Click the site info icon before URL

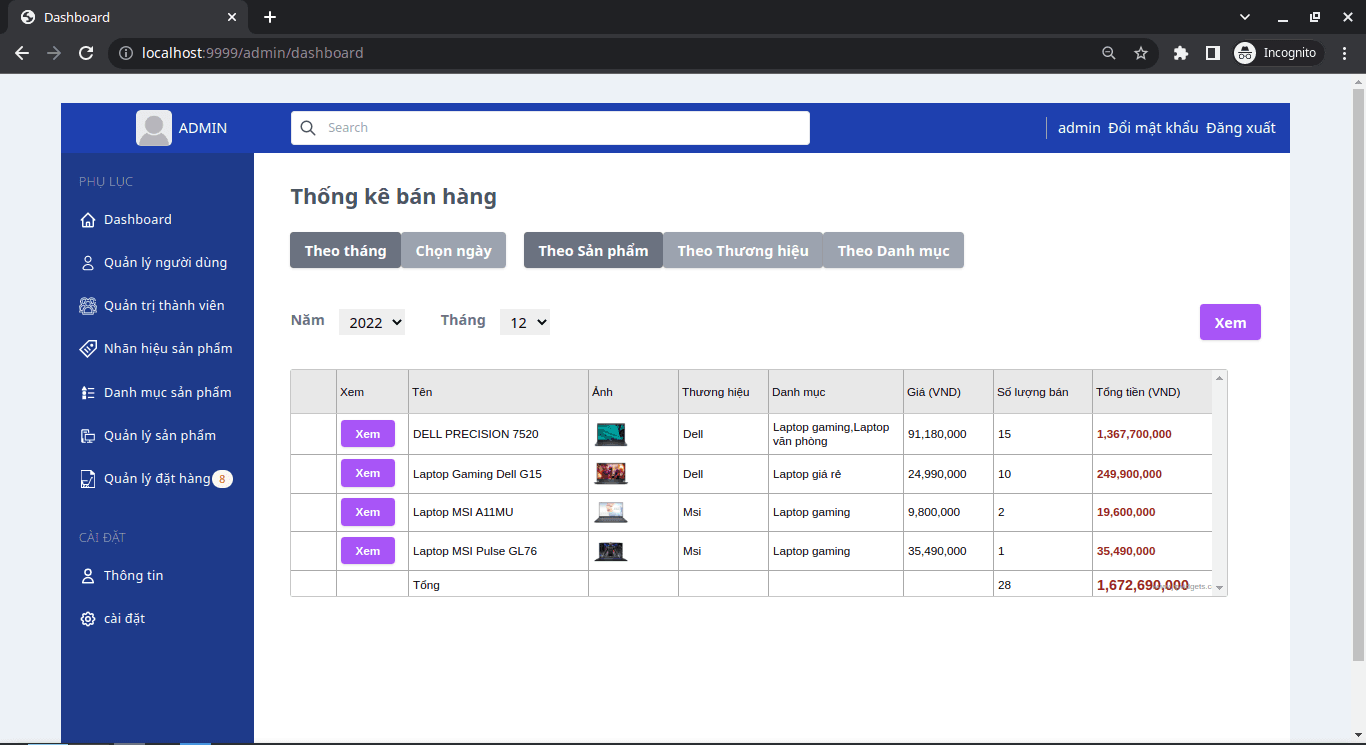click(126, 53)
